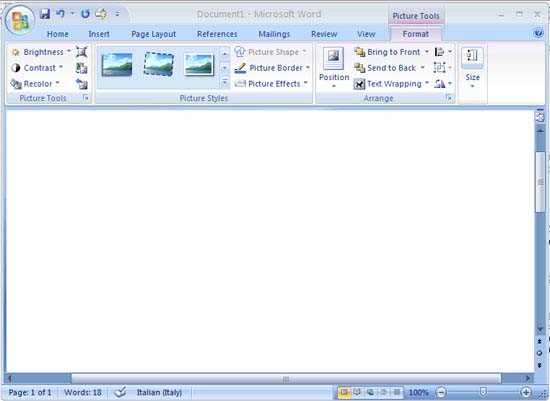Click the zoom slider handle
The width and height of the screenshot is (550, 401).
pyautogui.click(x=483, y=392)
